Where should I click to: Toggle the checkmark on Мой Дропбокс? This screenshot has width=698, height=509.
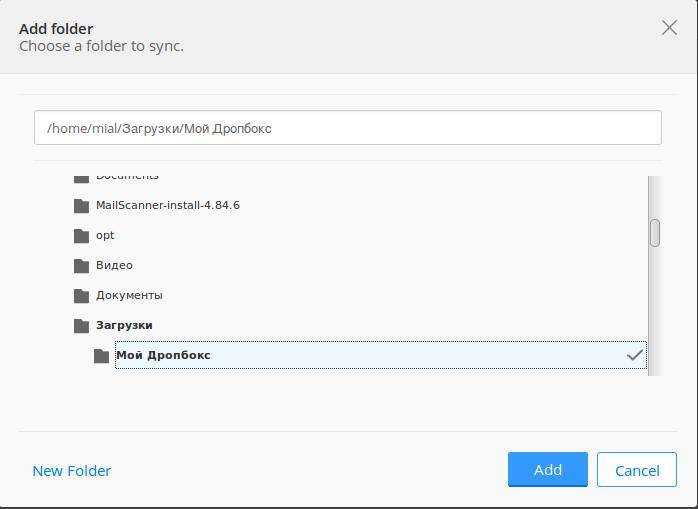634,355
